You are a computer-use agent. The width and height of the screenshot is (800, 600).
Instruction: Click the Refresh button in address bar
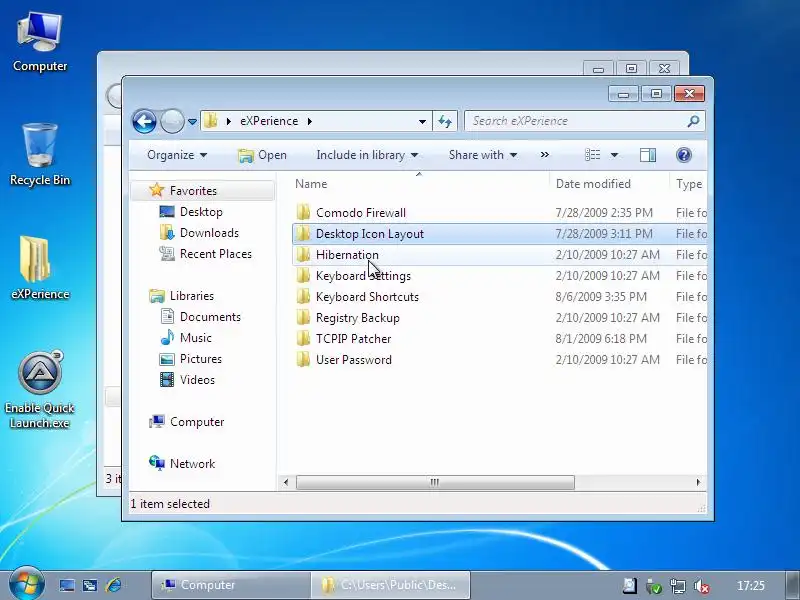445,121
